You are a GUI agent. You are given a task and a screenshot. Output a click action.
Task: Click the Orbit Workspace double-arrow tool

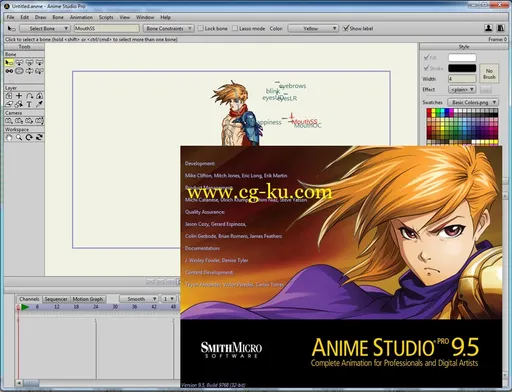[39, 137]
